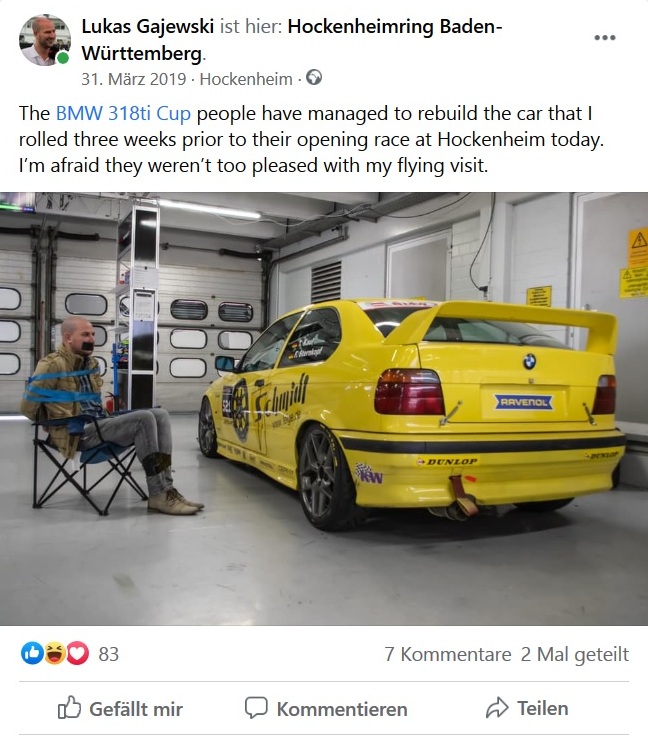View the 2 Mal geteilt shares

coord(575,655)
